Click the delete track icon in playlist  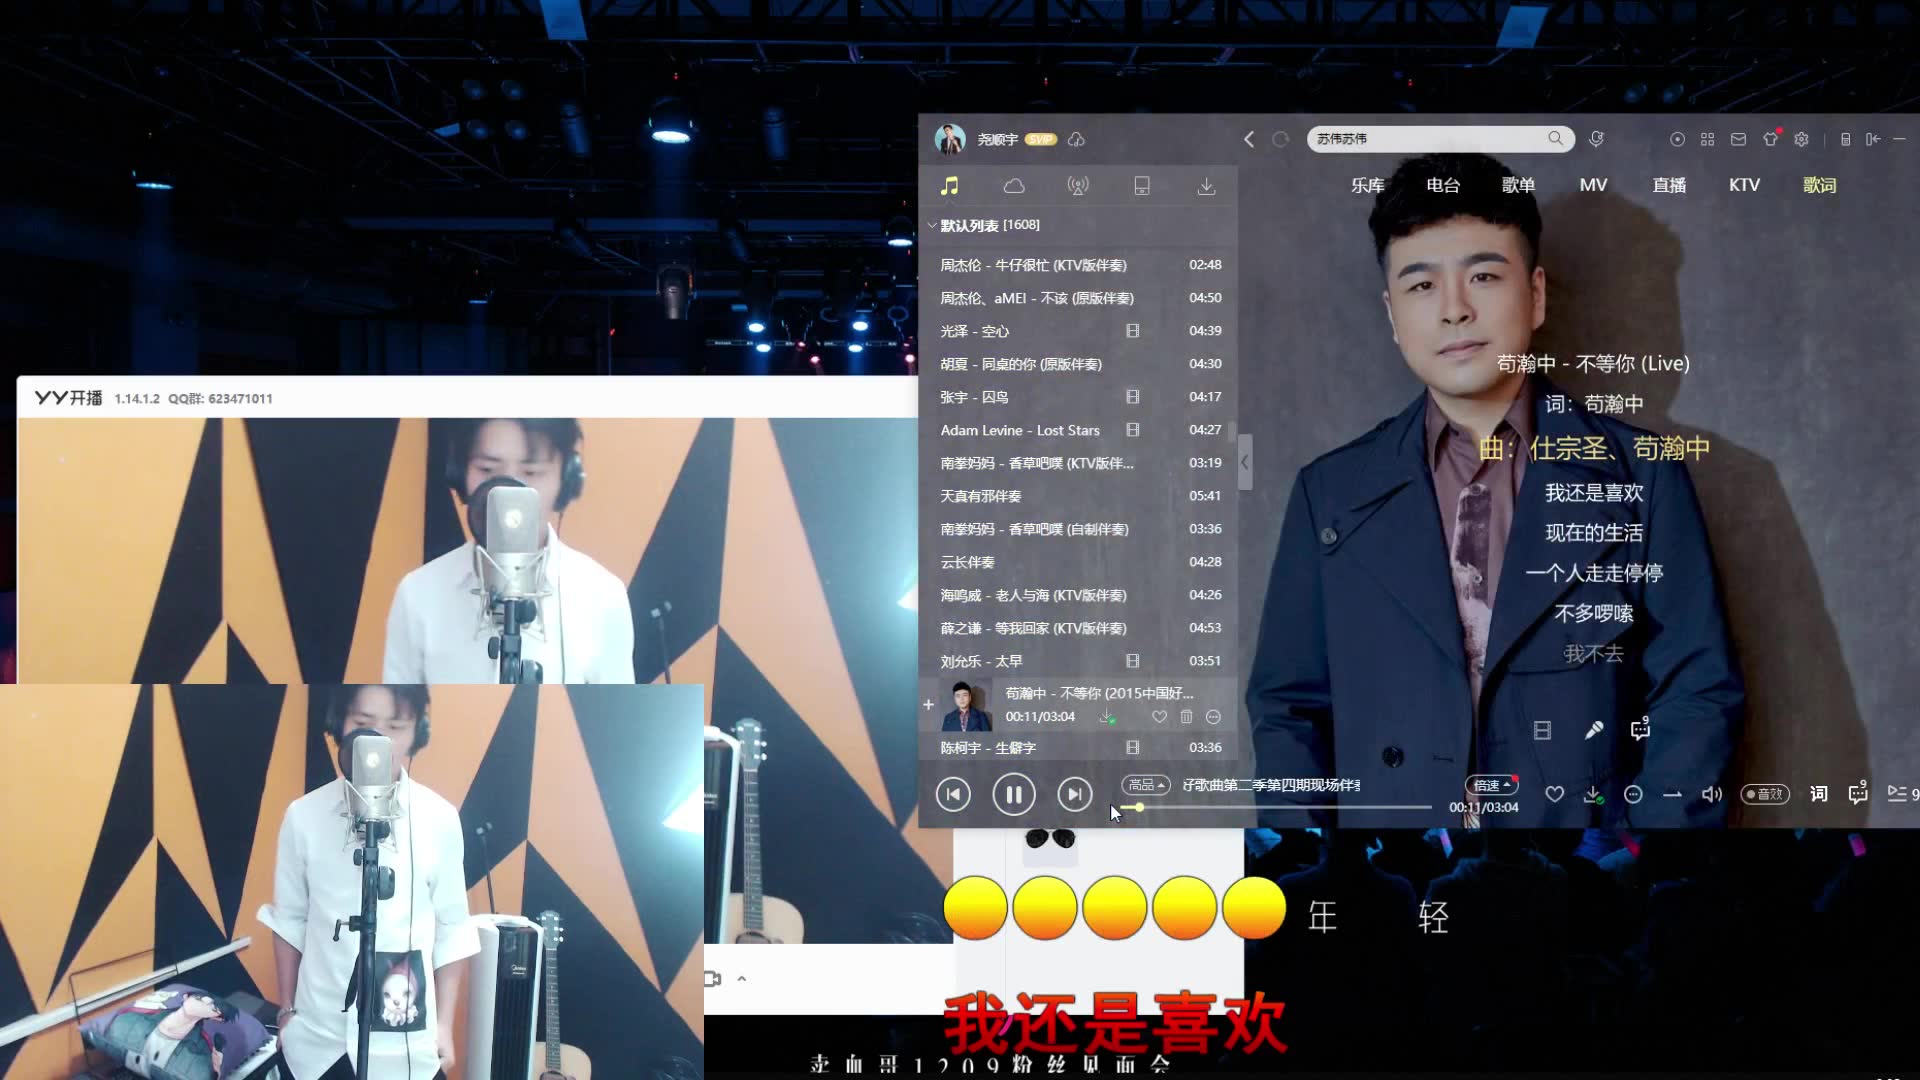pyautogui.click(x=1185, y=717)
